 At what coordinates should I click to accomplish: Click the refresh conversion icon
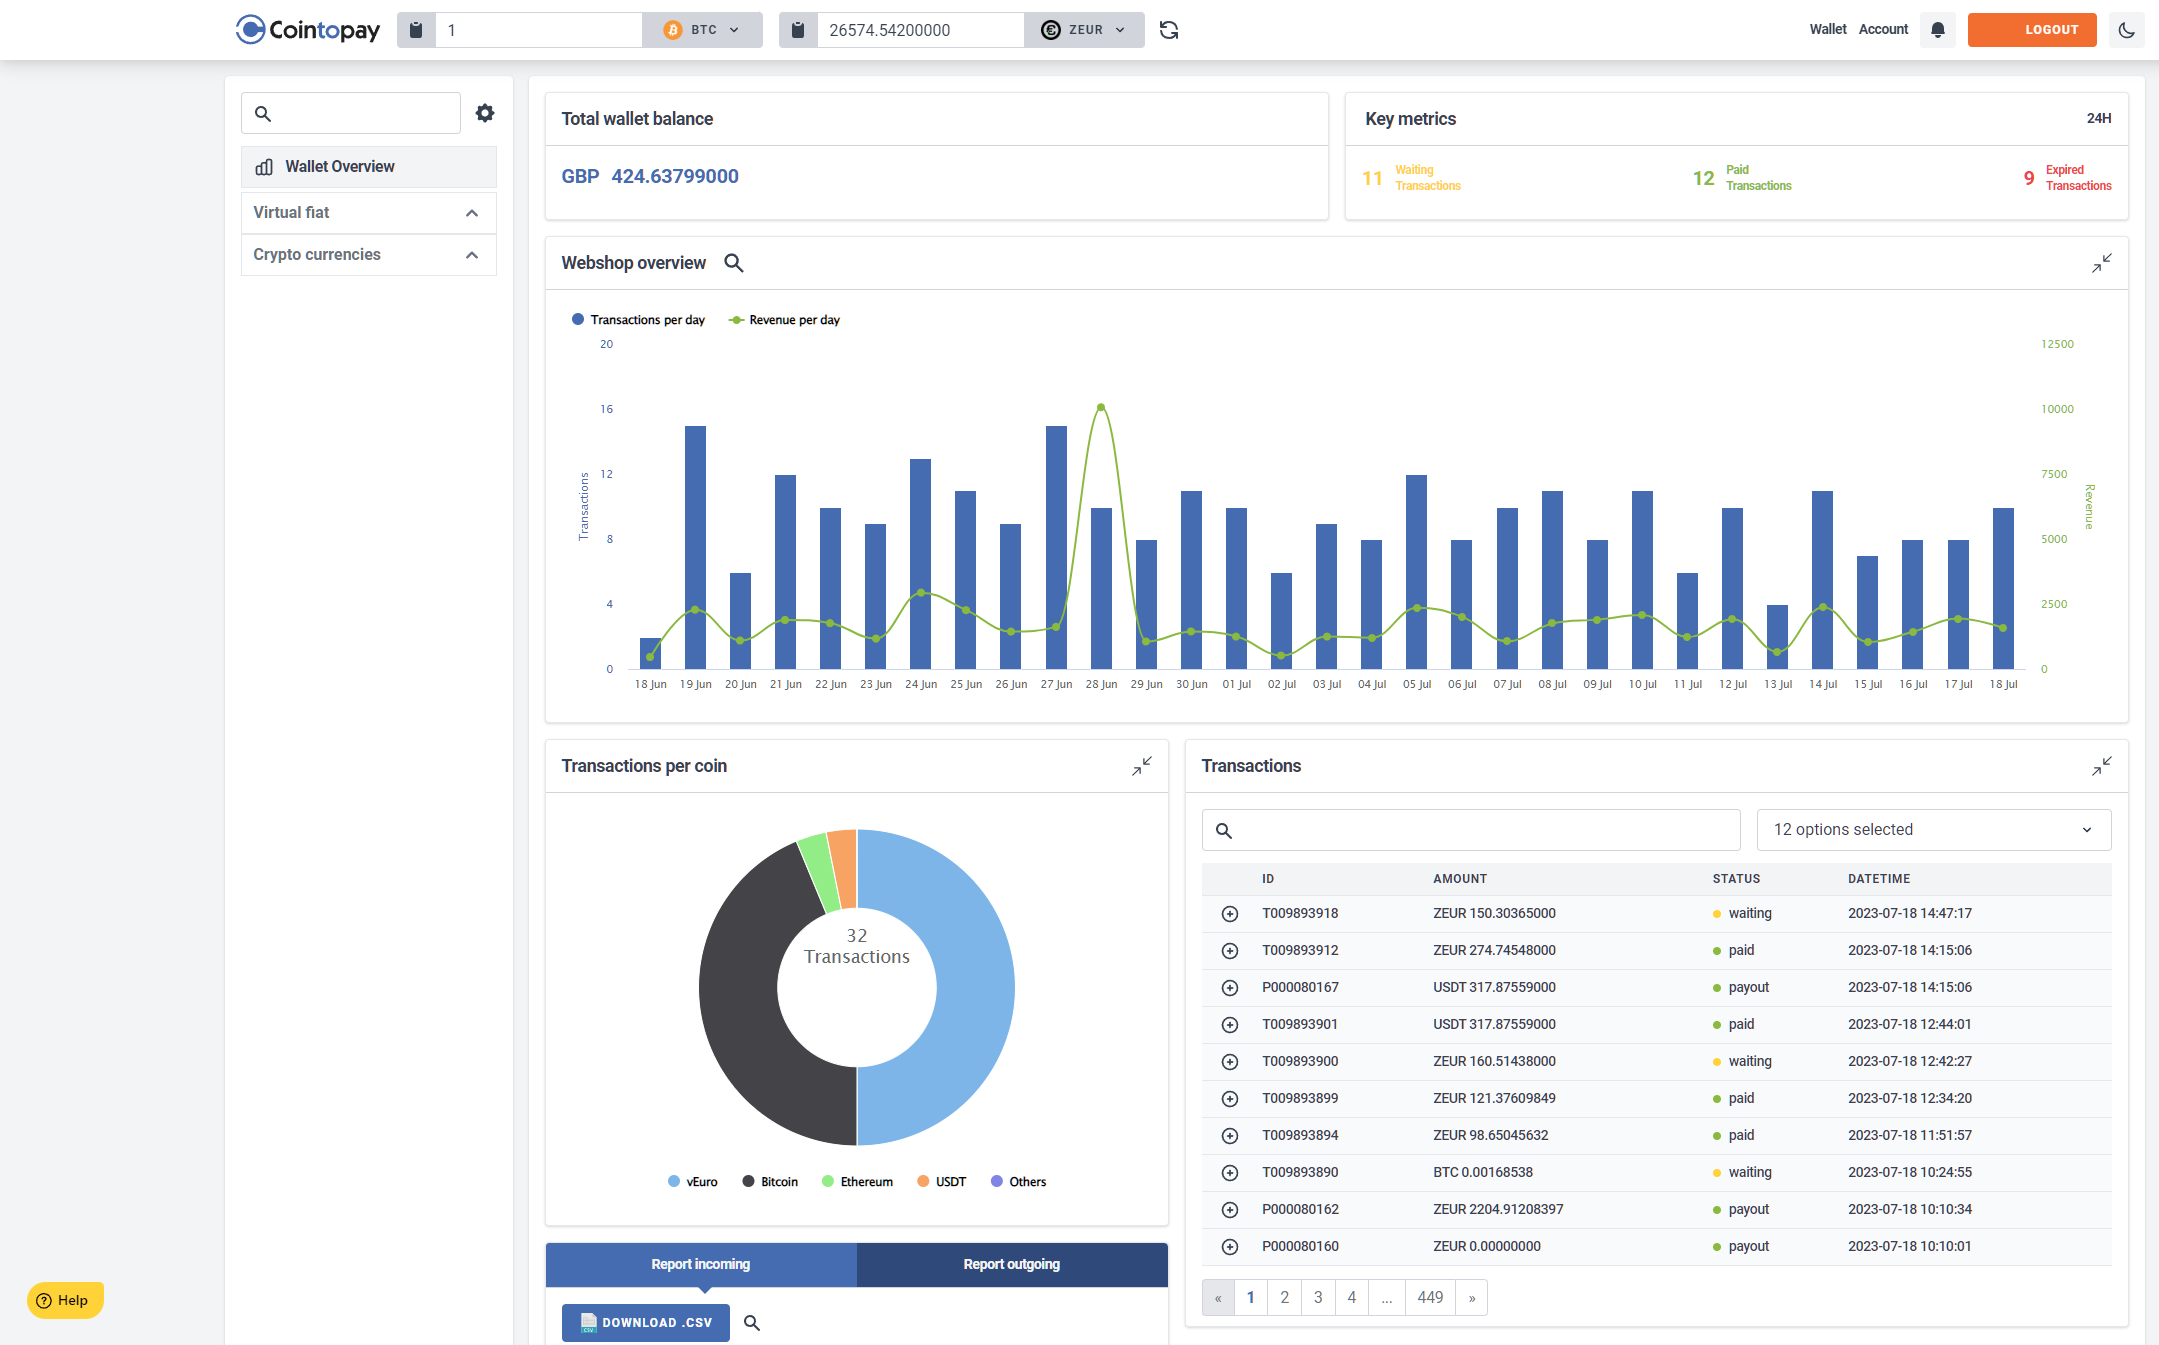click(1168, 30)
